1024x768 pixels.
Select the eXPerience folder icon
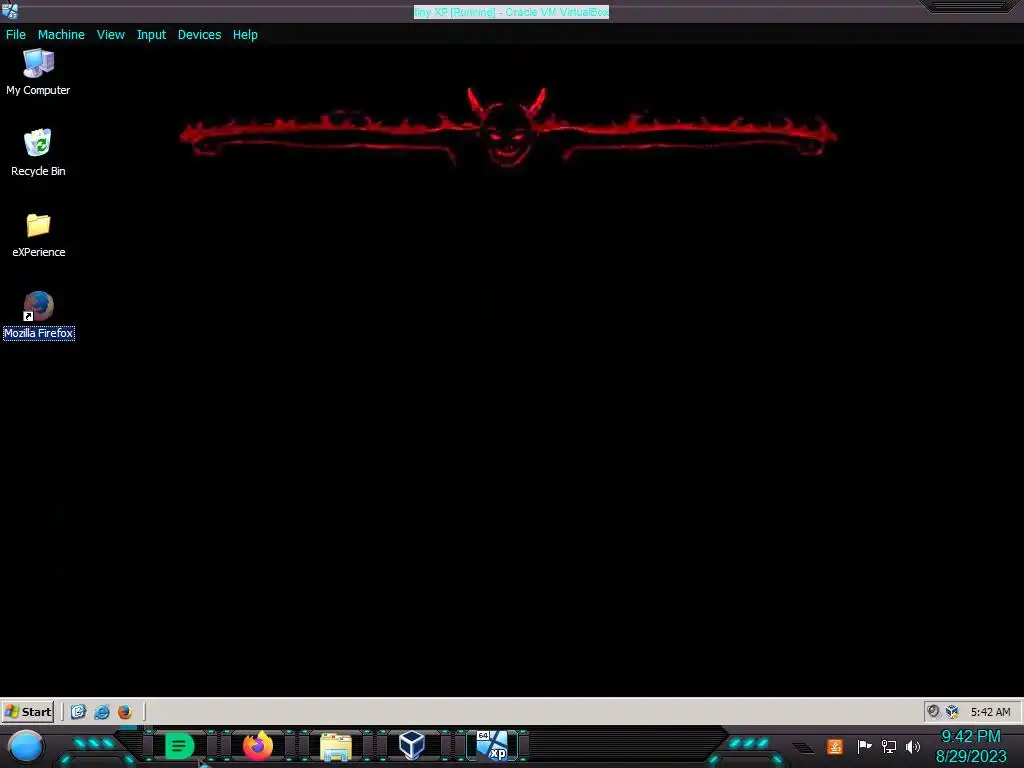39,235
